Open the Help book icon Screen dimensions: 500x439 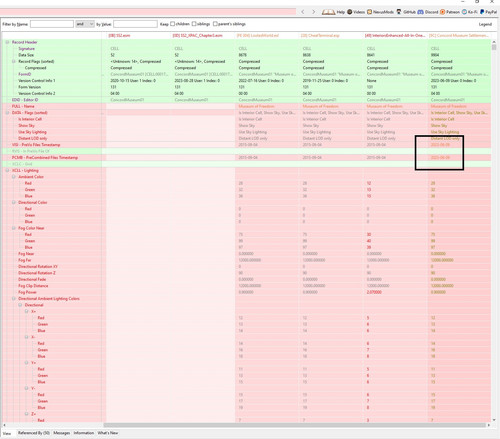[x=328, y=12]
